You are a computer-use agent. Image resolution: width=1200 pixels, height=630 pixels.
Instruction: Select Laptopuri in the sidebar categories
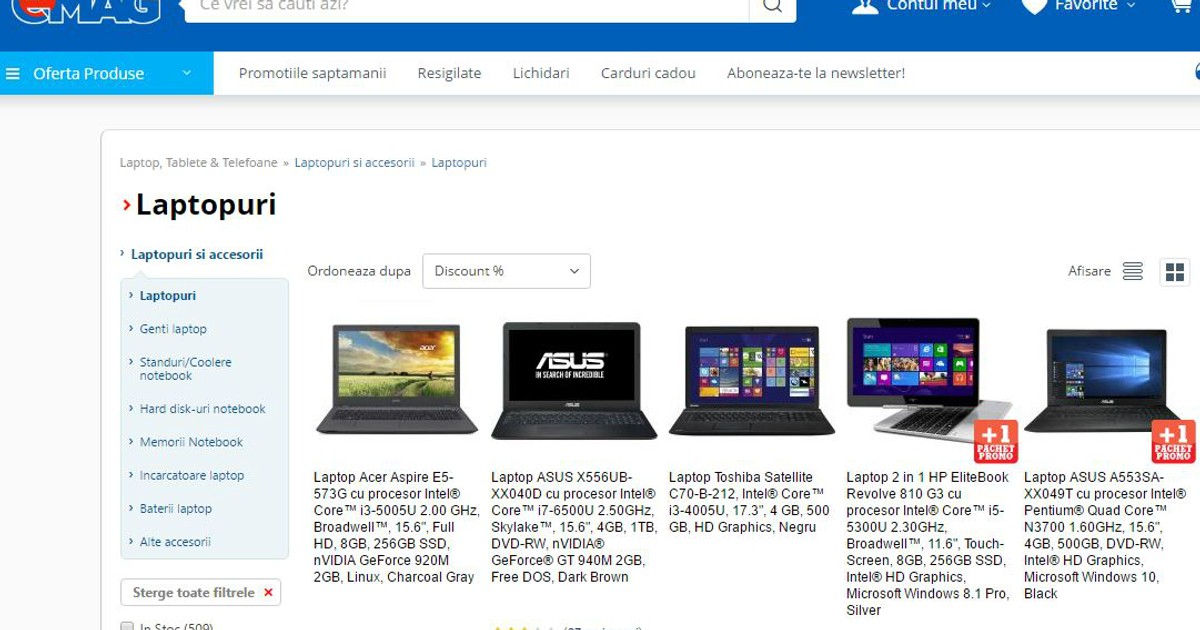168,296
